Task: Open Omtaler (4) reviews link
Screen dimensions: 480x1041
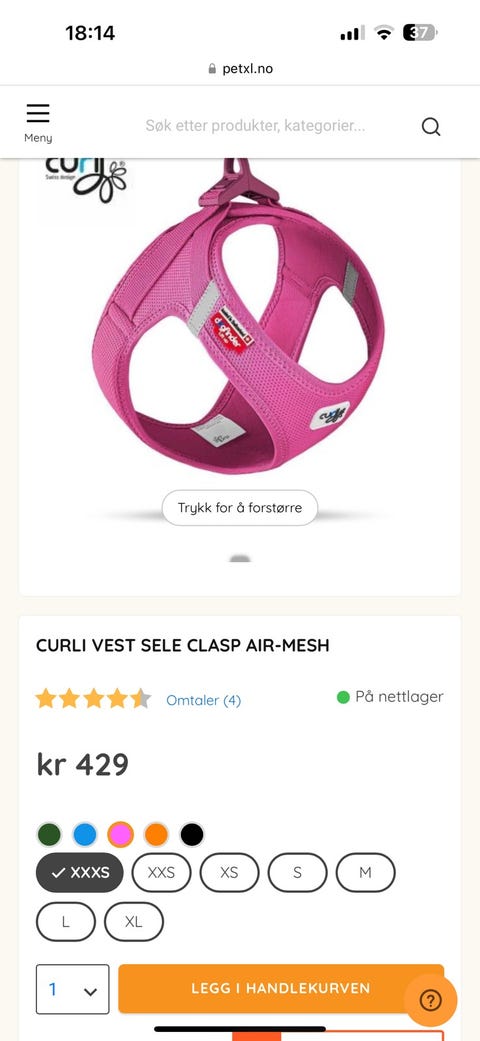Action: tap(203, 700)
